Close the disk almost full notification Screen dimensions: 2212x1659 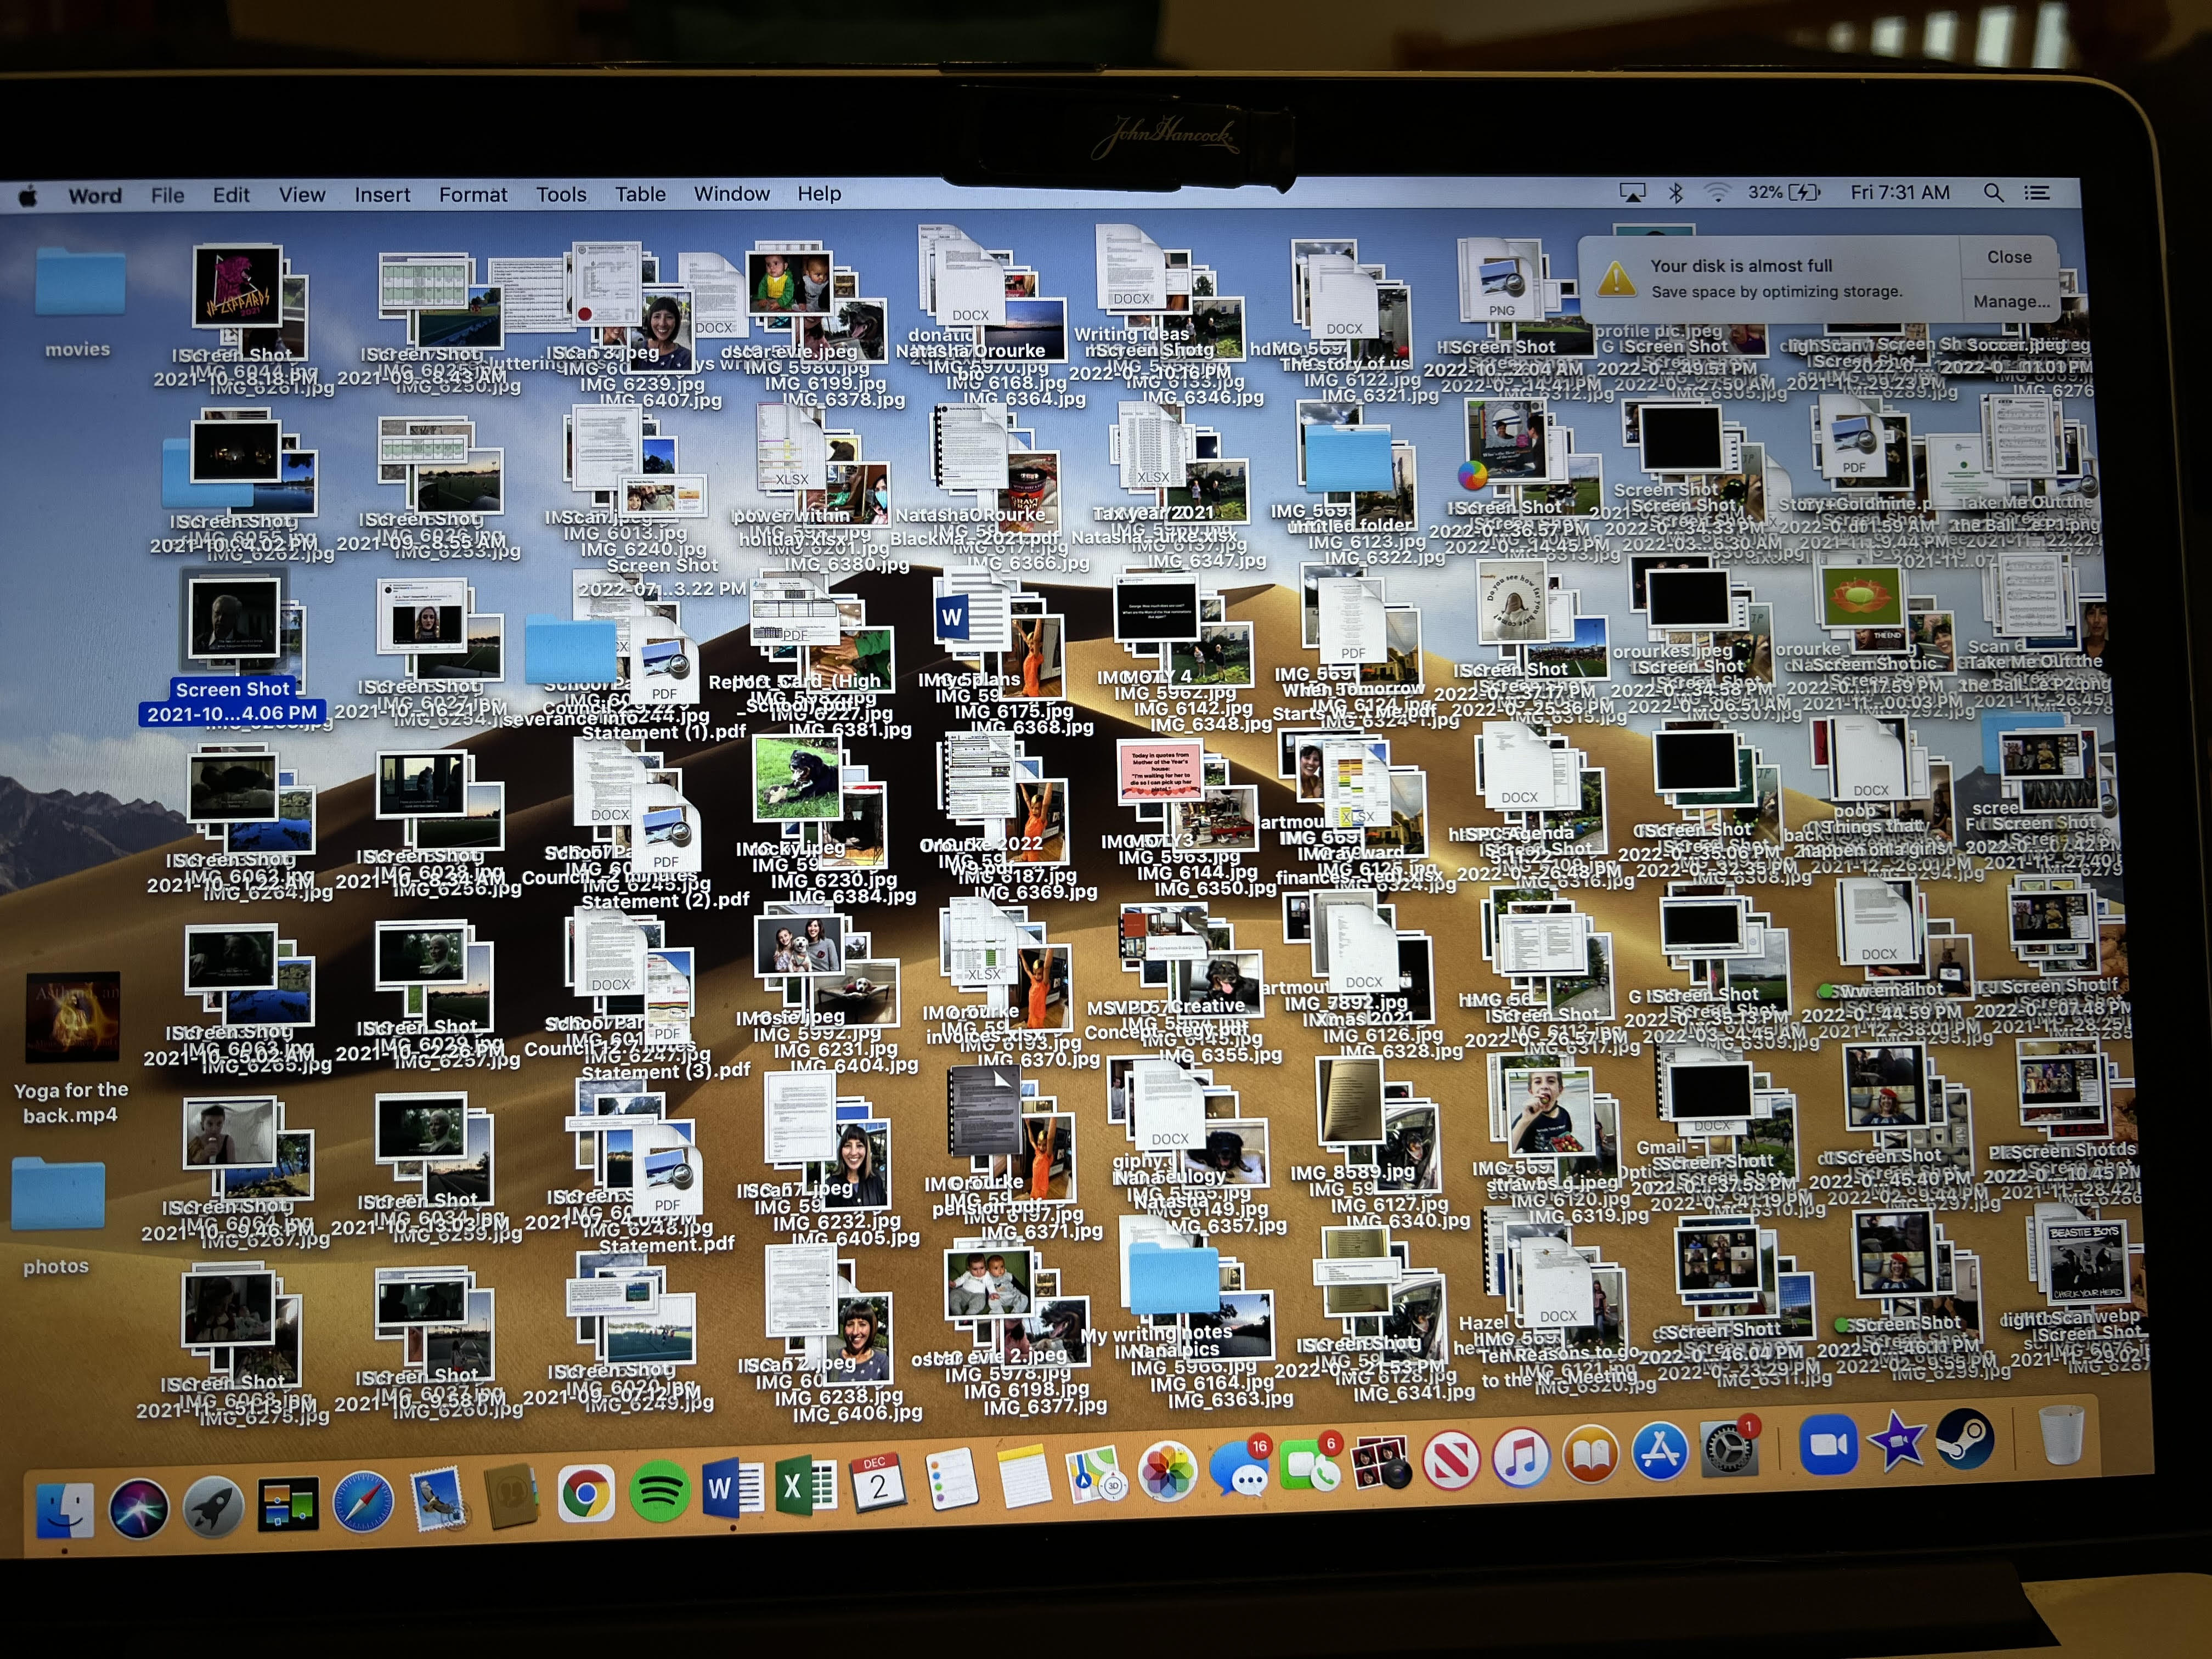click(x=2008, y=257)
